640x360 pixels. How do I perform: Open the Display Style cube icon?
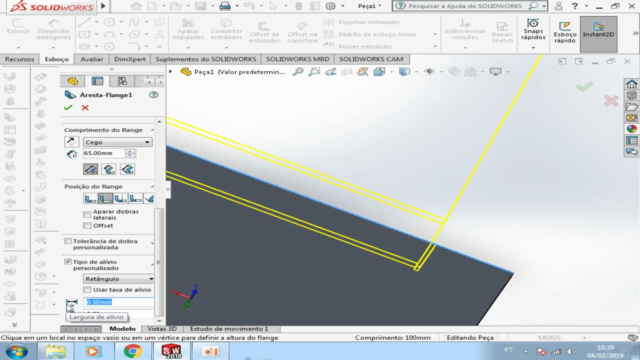[x=404, y=72]
